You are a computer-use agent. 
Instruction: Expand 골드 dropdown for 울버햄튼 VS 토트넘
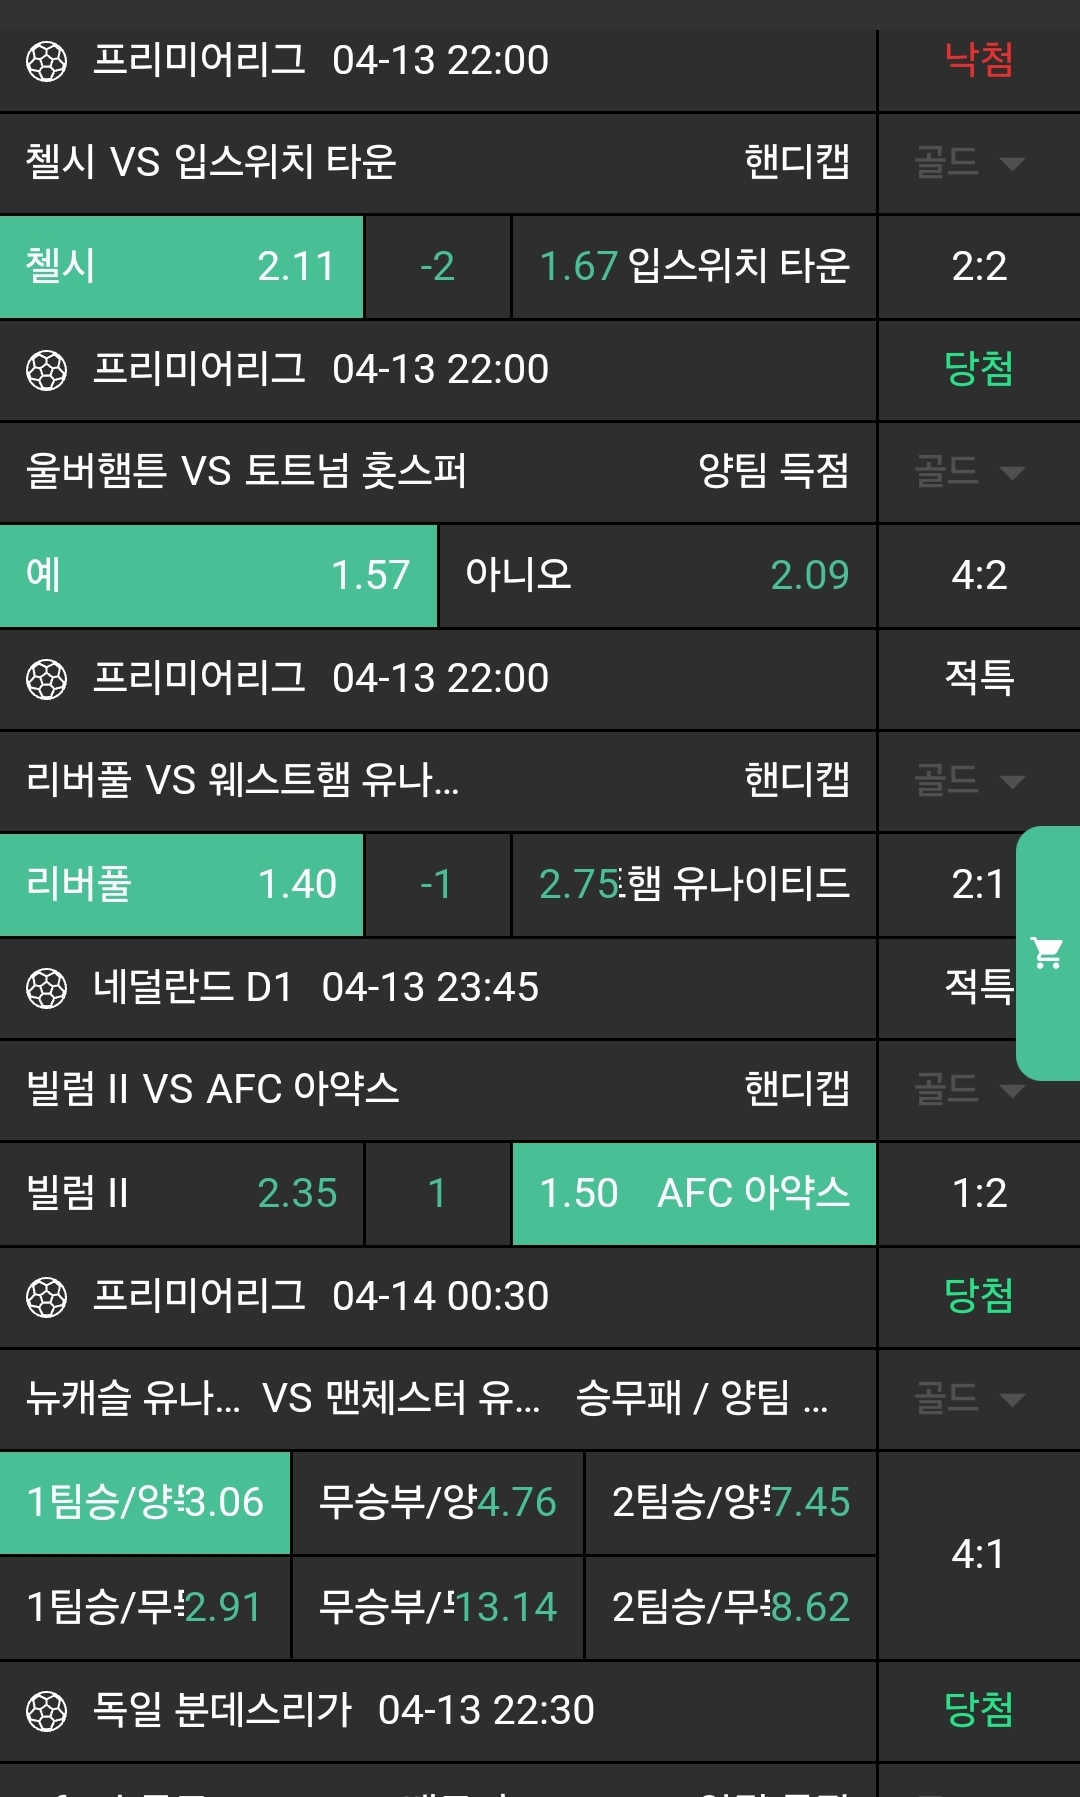pos(969,472)
